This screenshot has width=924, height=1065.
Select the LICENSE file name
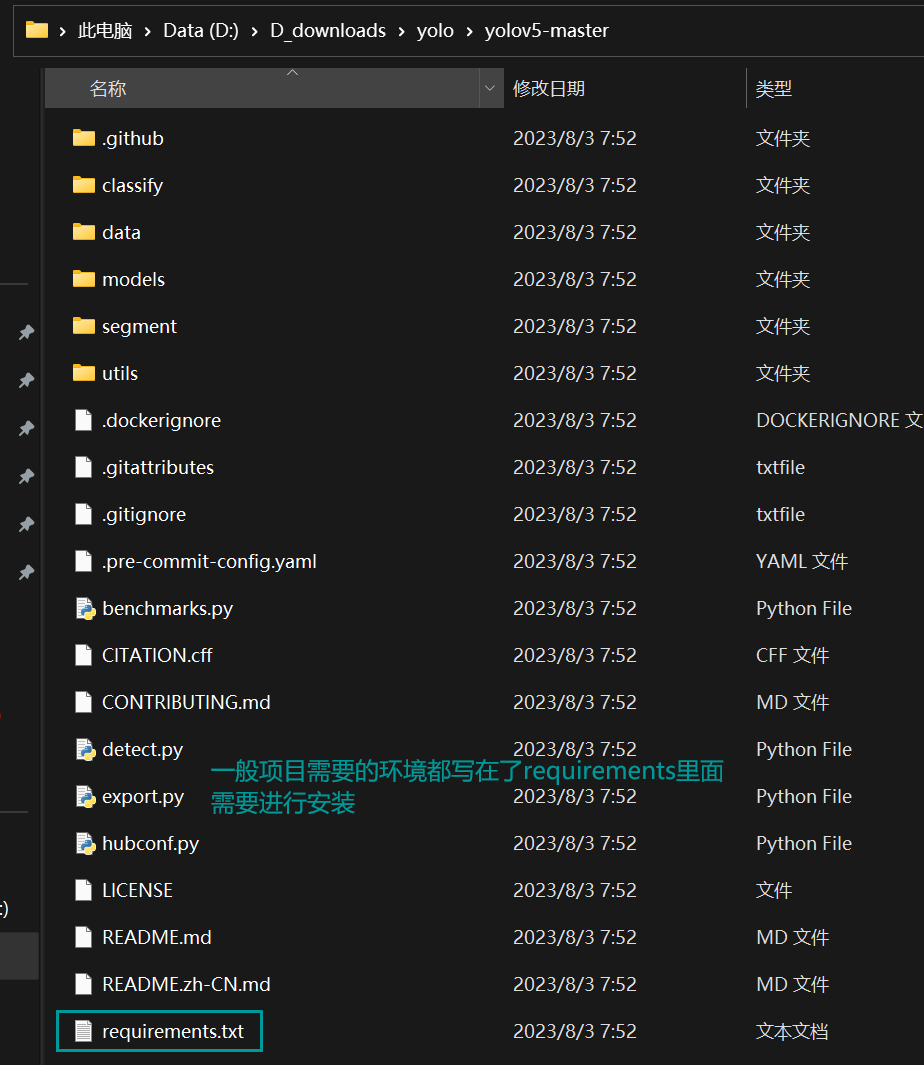coord(138,890)
